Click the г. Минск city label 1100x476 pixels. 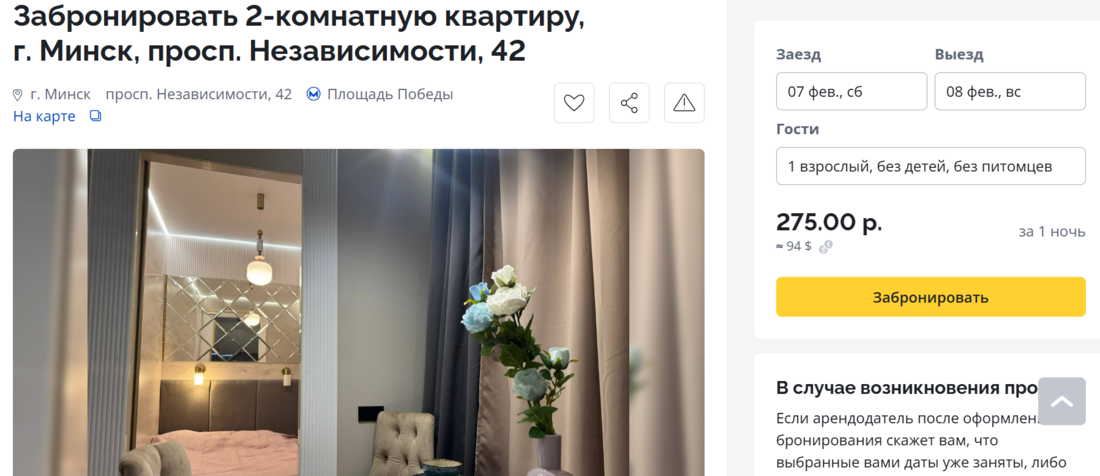pyautogui.click(x=60, y=94)
